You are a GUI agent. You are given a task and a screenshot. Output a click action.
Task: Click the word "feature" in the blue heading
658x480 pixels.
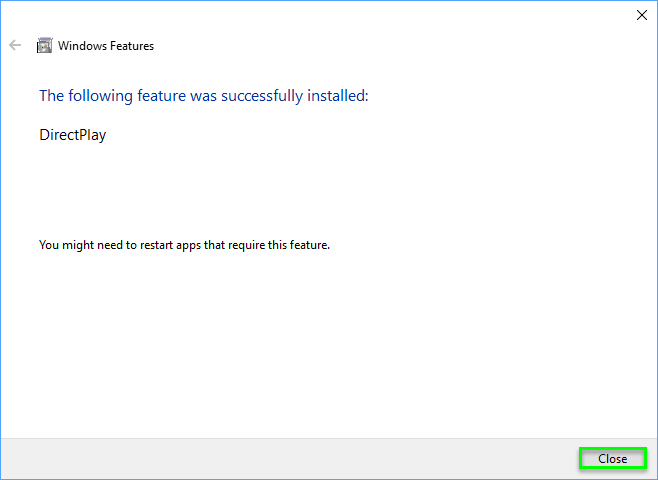point(162,96)
